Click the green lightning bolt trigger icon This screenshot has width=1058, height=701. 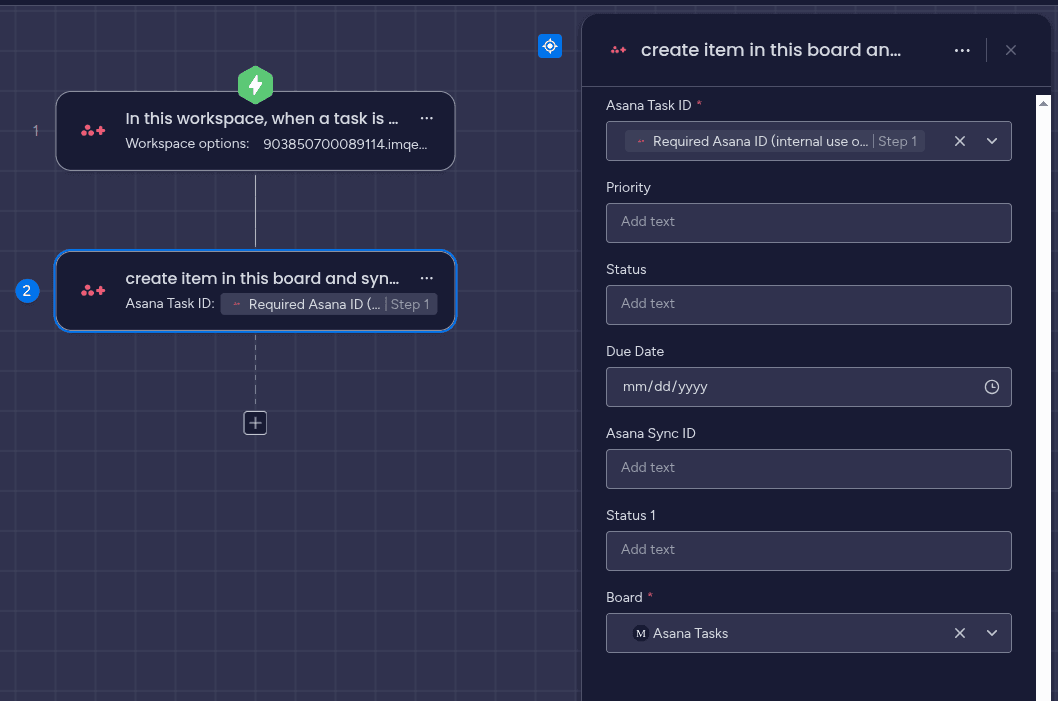pyautogui.click(x=255, y=85)
